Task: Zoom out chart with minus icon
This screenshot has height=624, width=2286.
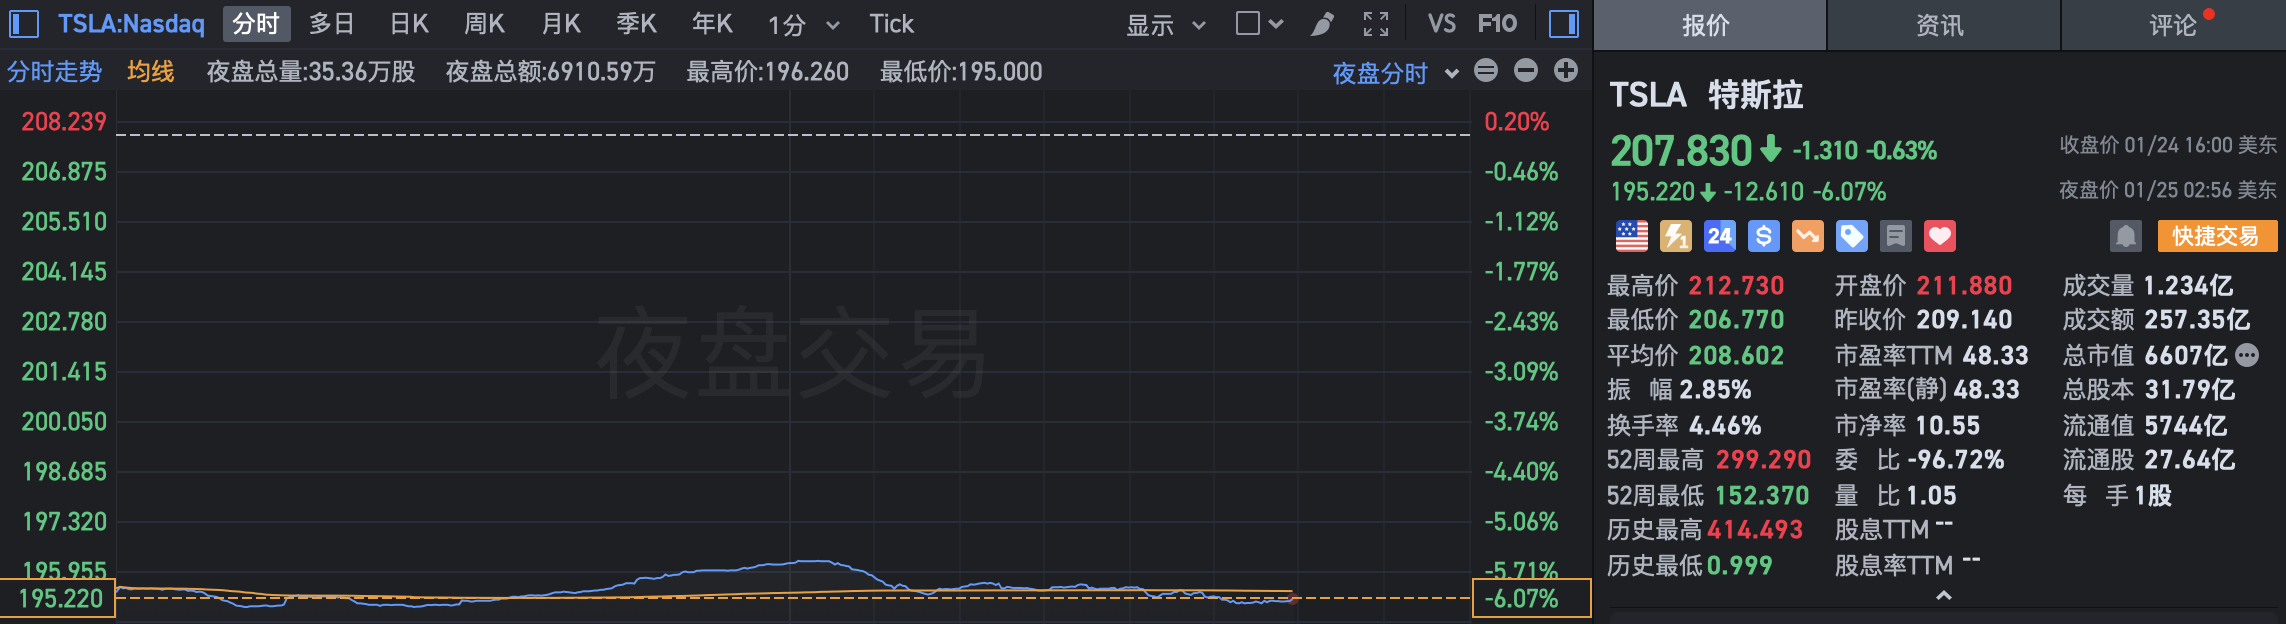Action: point(1526,70)
